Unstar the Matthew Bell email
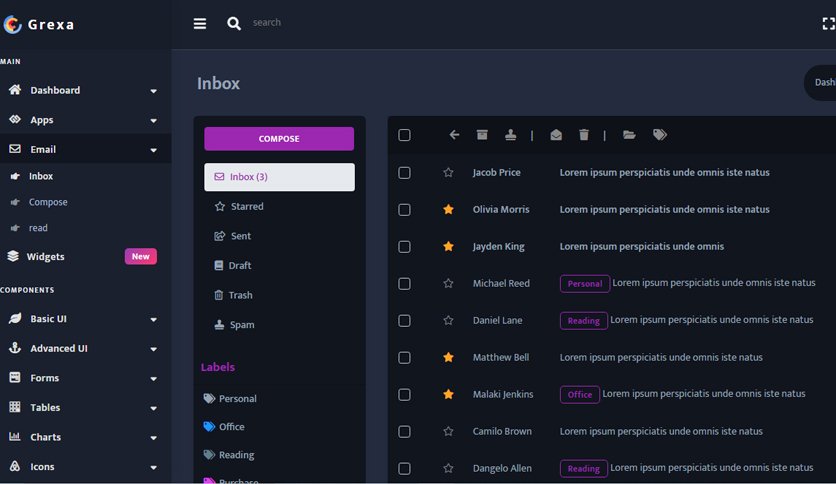 [448, 357]
